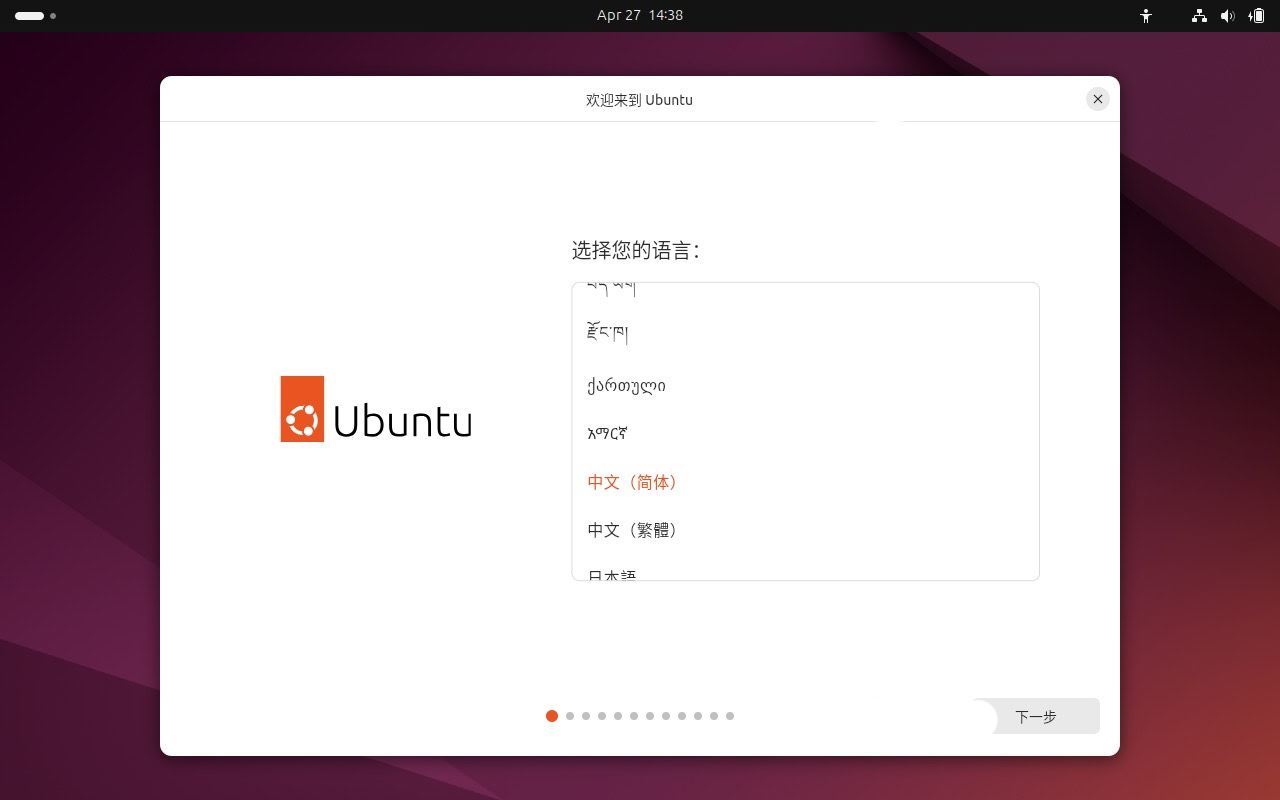Jump to the last page indicator dot
Screen dimensions: 1280x800
pyautogui.click(x=730, y=716)
